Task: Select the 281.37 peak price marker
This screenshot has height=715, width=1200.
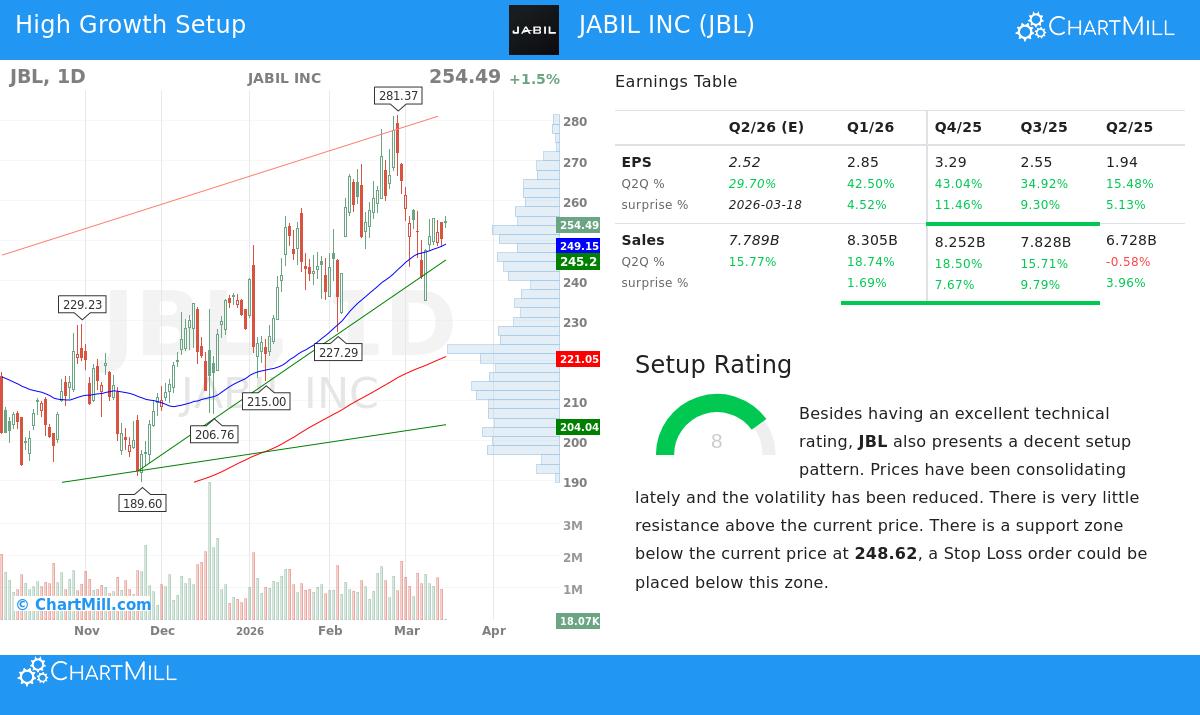Action: click(x=397, y=96)
